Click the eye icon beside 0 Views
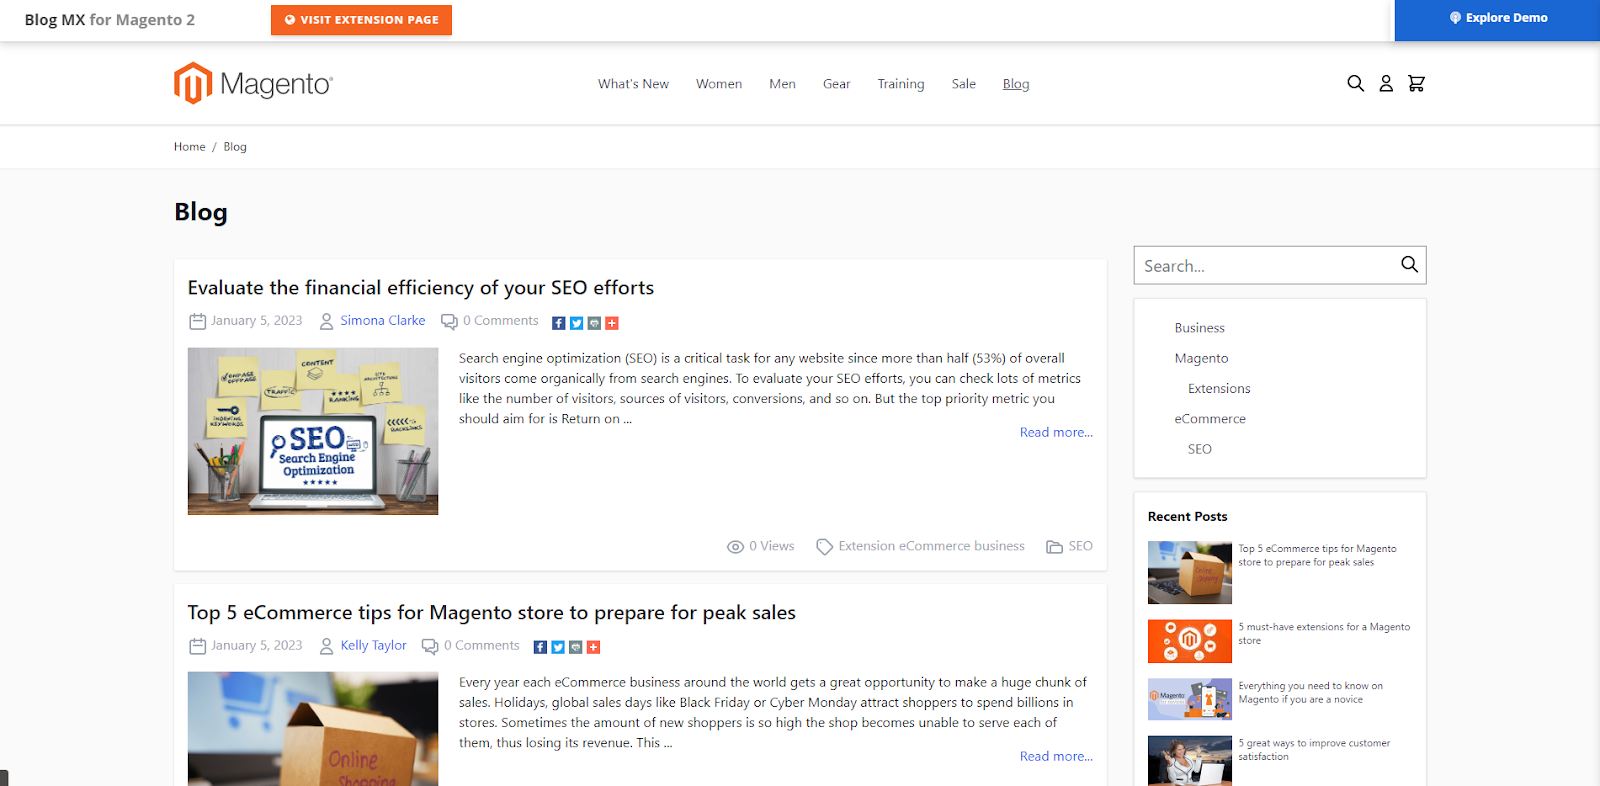1600x786 pixels. pos(735,547)
